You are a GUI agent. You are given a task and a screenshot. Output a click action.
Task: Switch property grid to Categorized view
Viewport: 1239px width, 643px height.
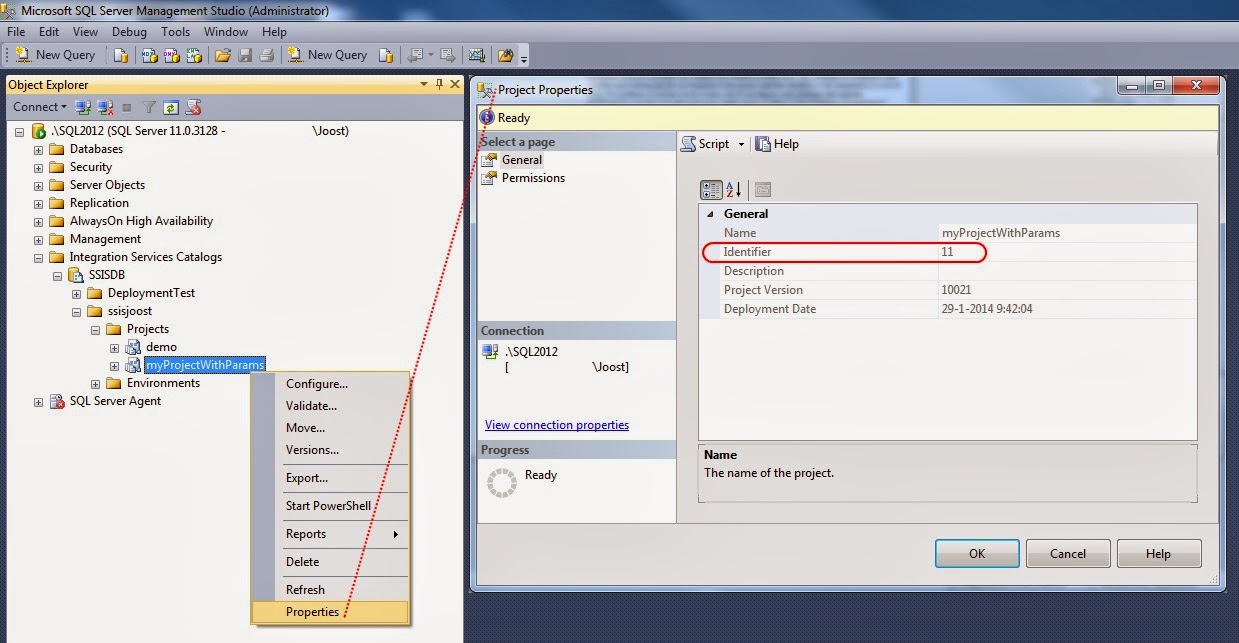coord(712,190)
